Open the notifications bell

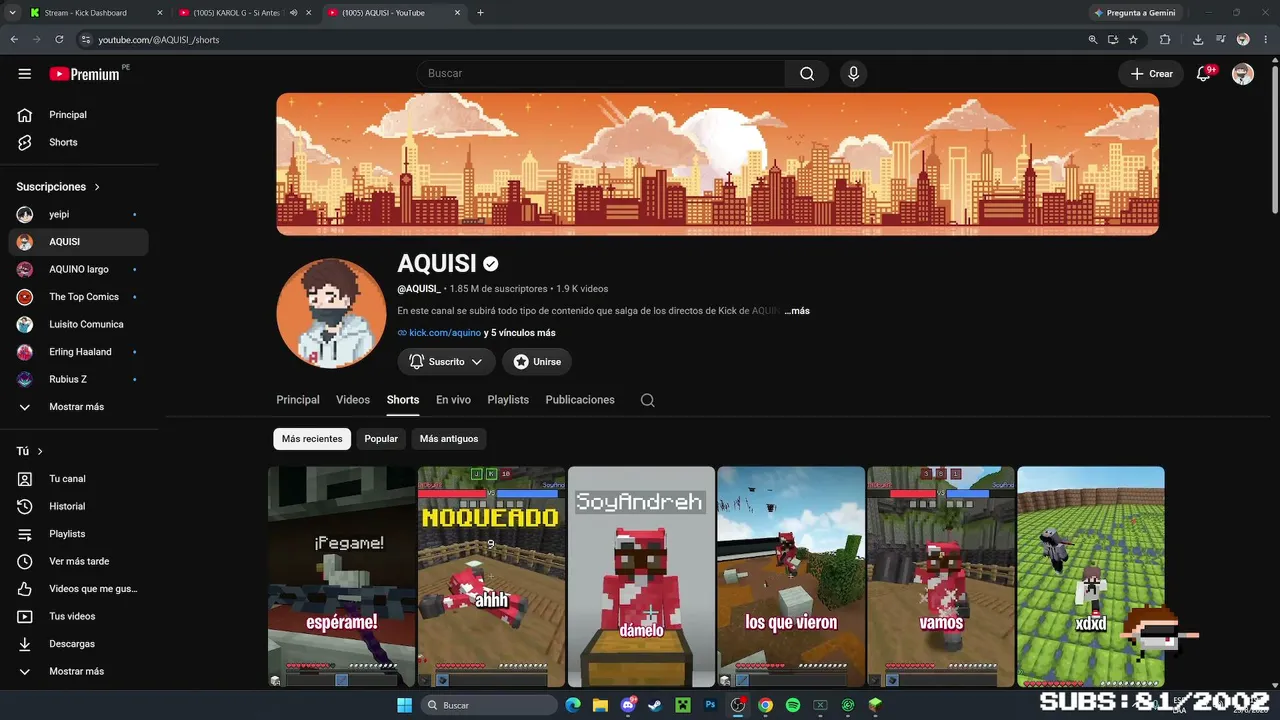(1205, 74)
